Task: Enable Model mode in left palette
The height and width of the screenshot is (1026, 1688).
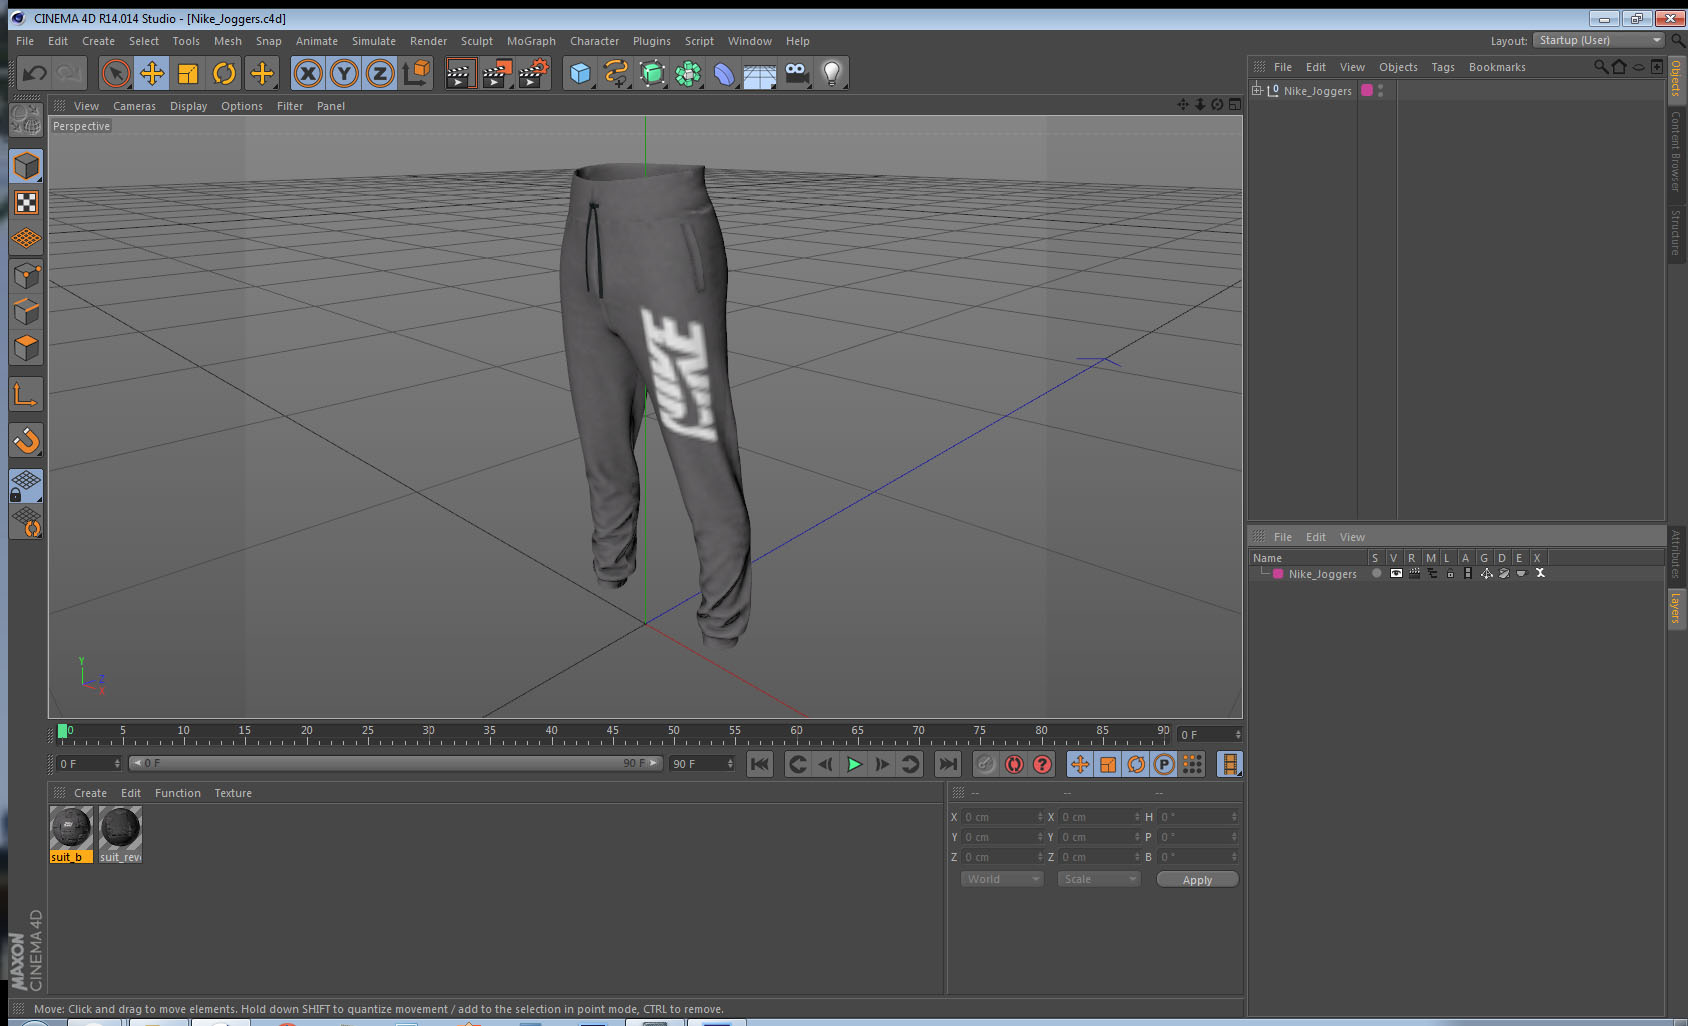Action: [x=26, y=166]
